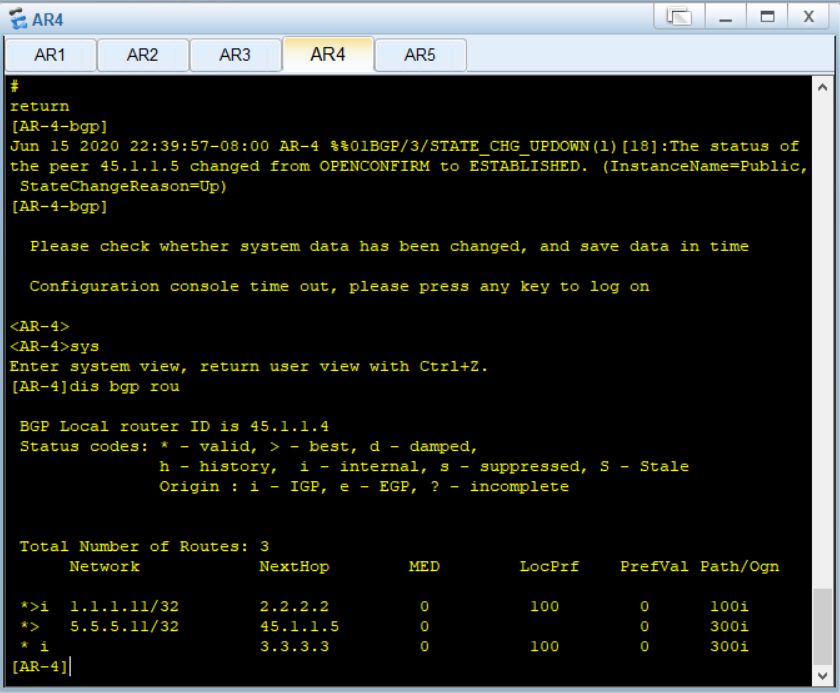
Task: Click the 'StateChangeReason=Up)' text
Action: (x=124, y=186)
